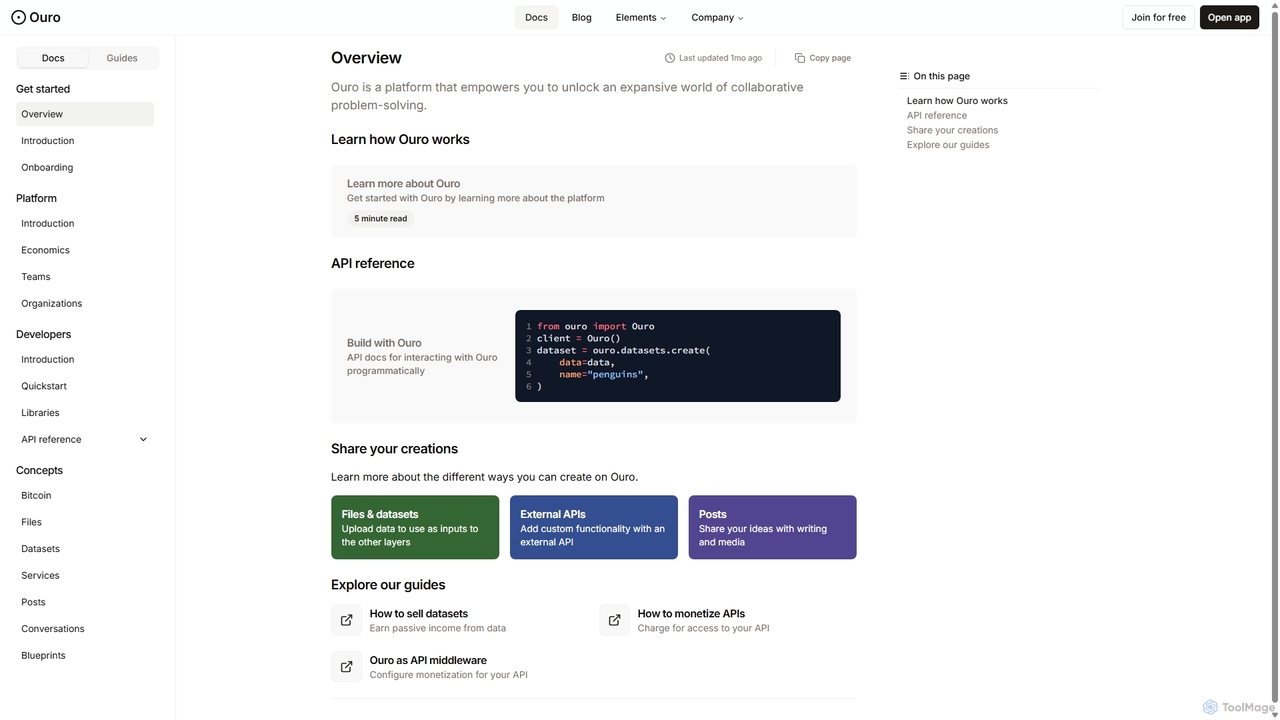Viewport: 1280px width, 720px height.
Task: Open the API reference sidebar item
Action: (85, 440)
